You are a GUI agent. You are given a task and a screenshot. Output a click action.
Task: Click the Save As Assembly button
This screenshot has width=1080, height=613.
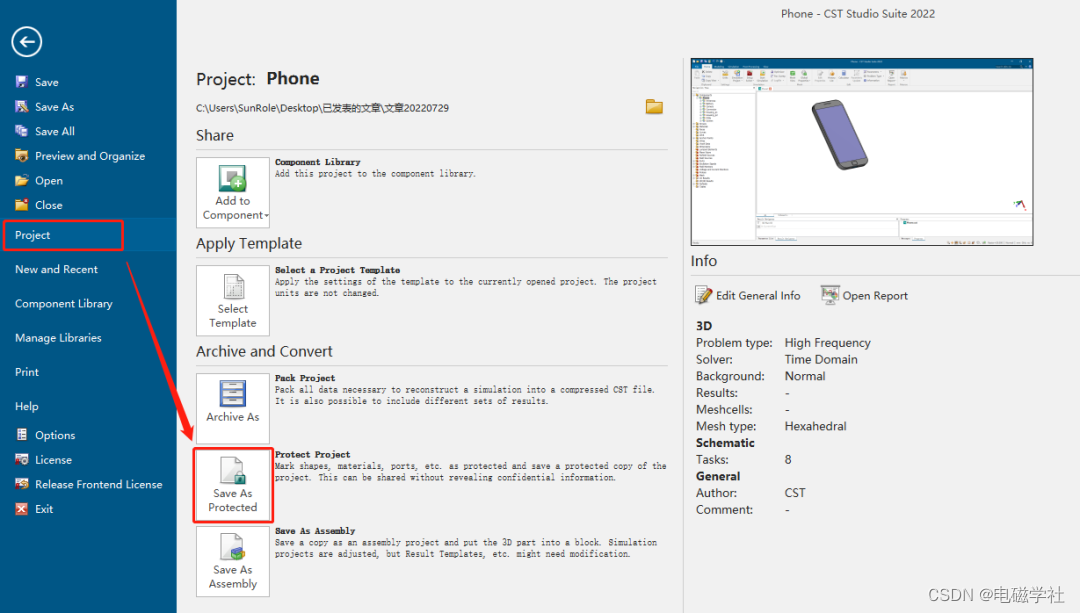pos(233,561)
